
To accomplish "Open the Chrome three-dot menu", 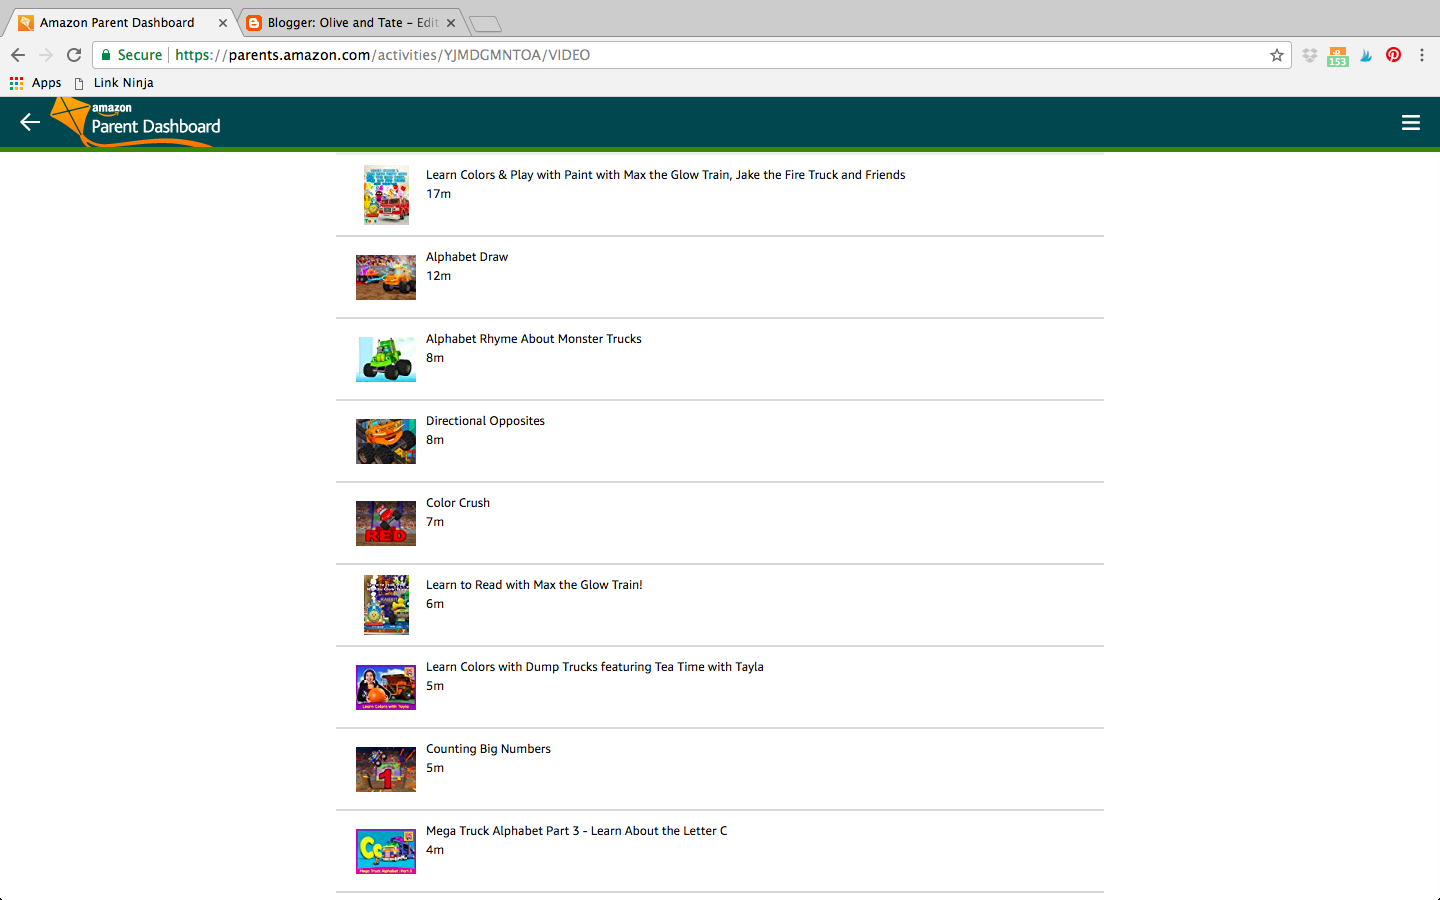I will (1422, 55).
